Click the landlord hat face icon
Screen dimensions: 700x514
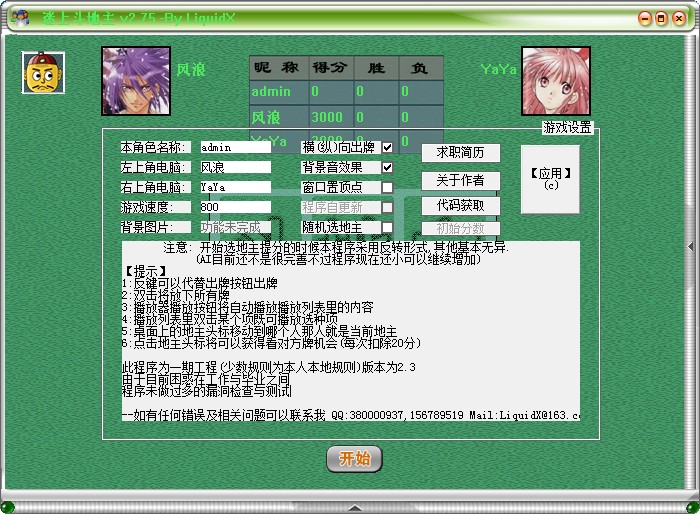43,73
